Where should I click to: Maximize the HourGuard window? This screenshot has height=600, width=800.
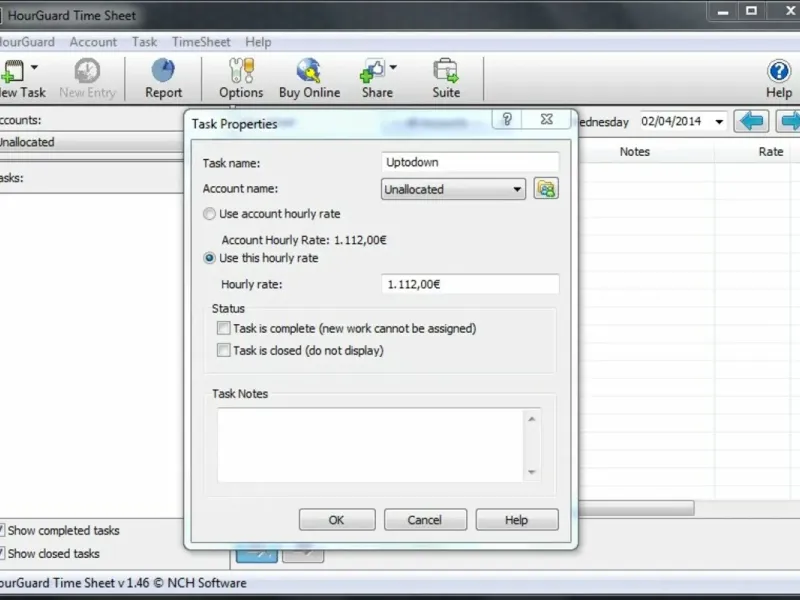752,11
